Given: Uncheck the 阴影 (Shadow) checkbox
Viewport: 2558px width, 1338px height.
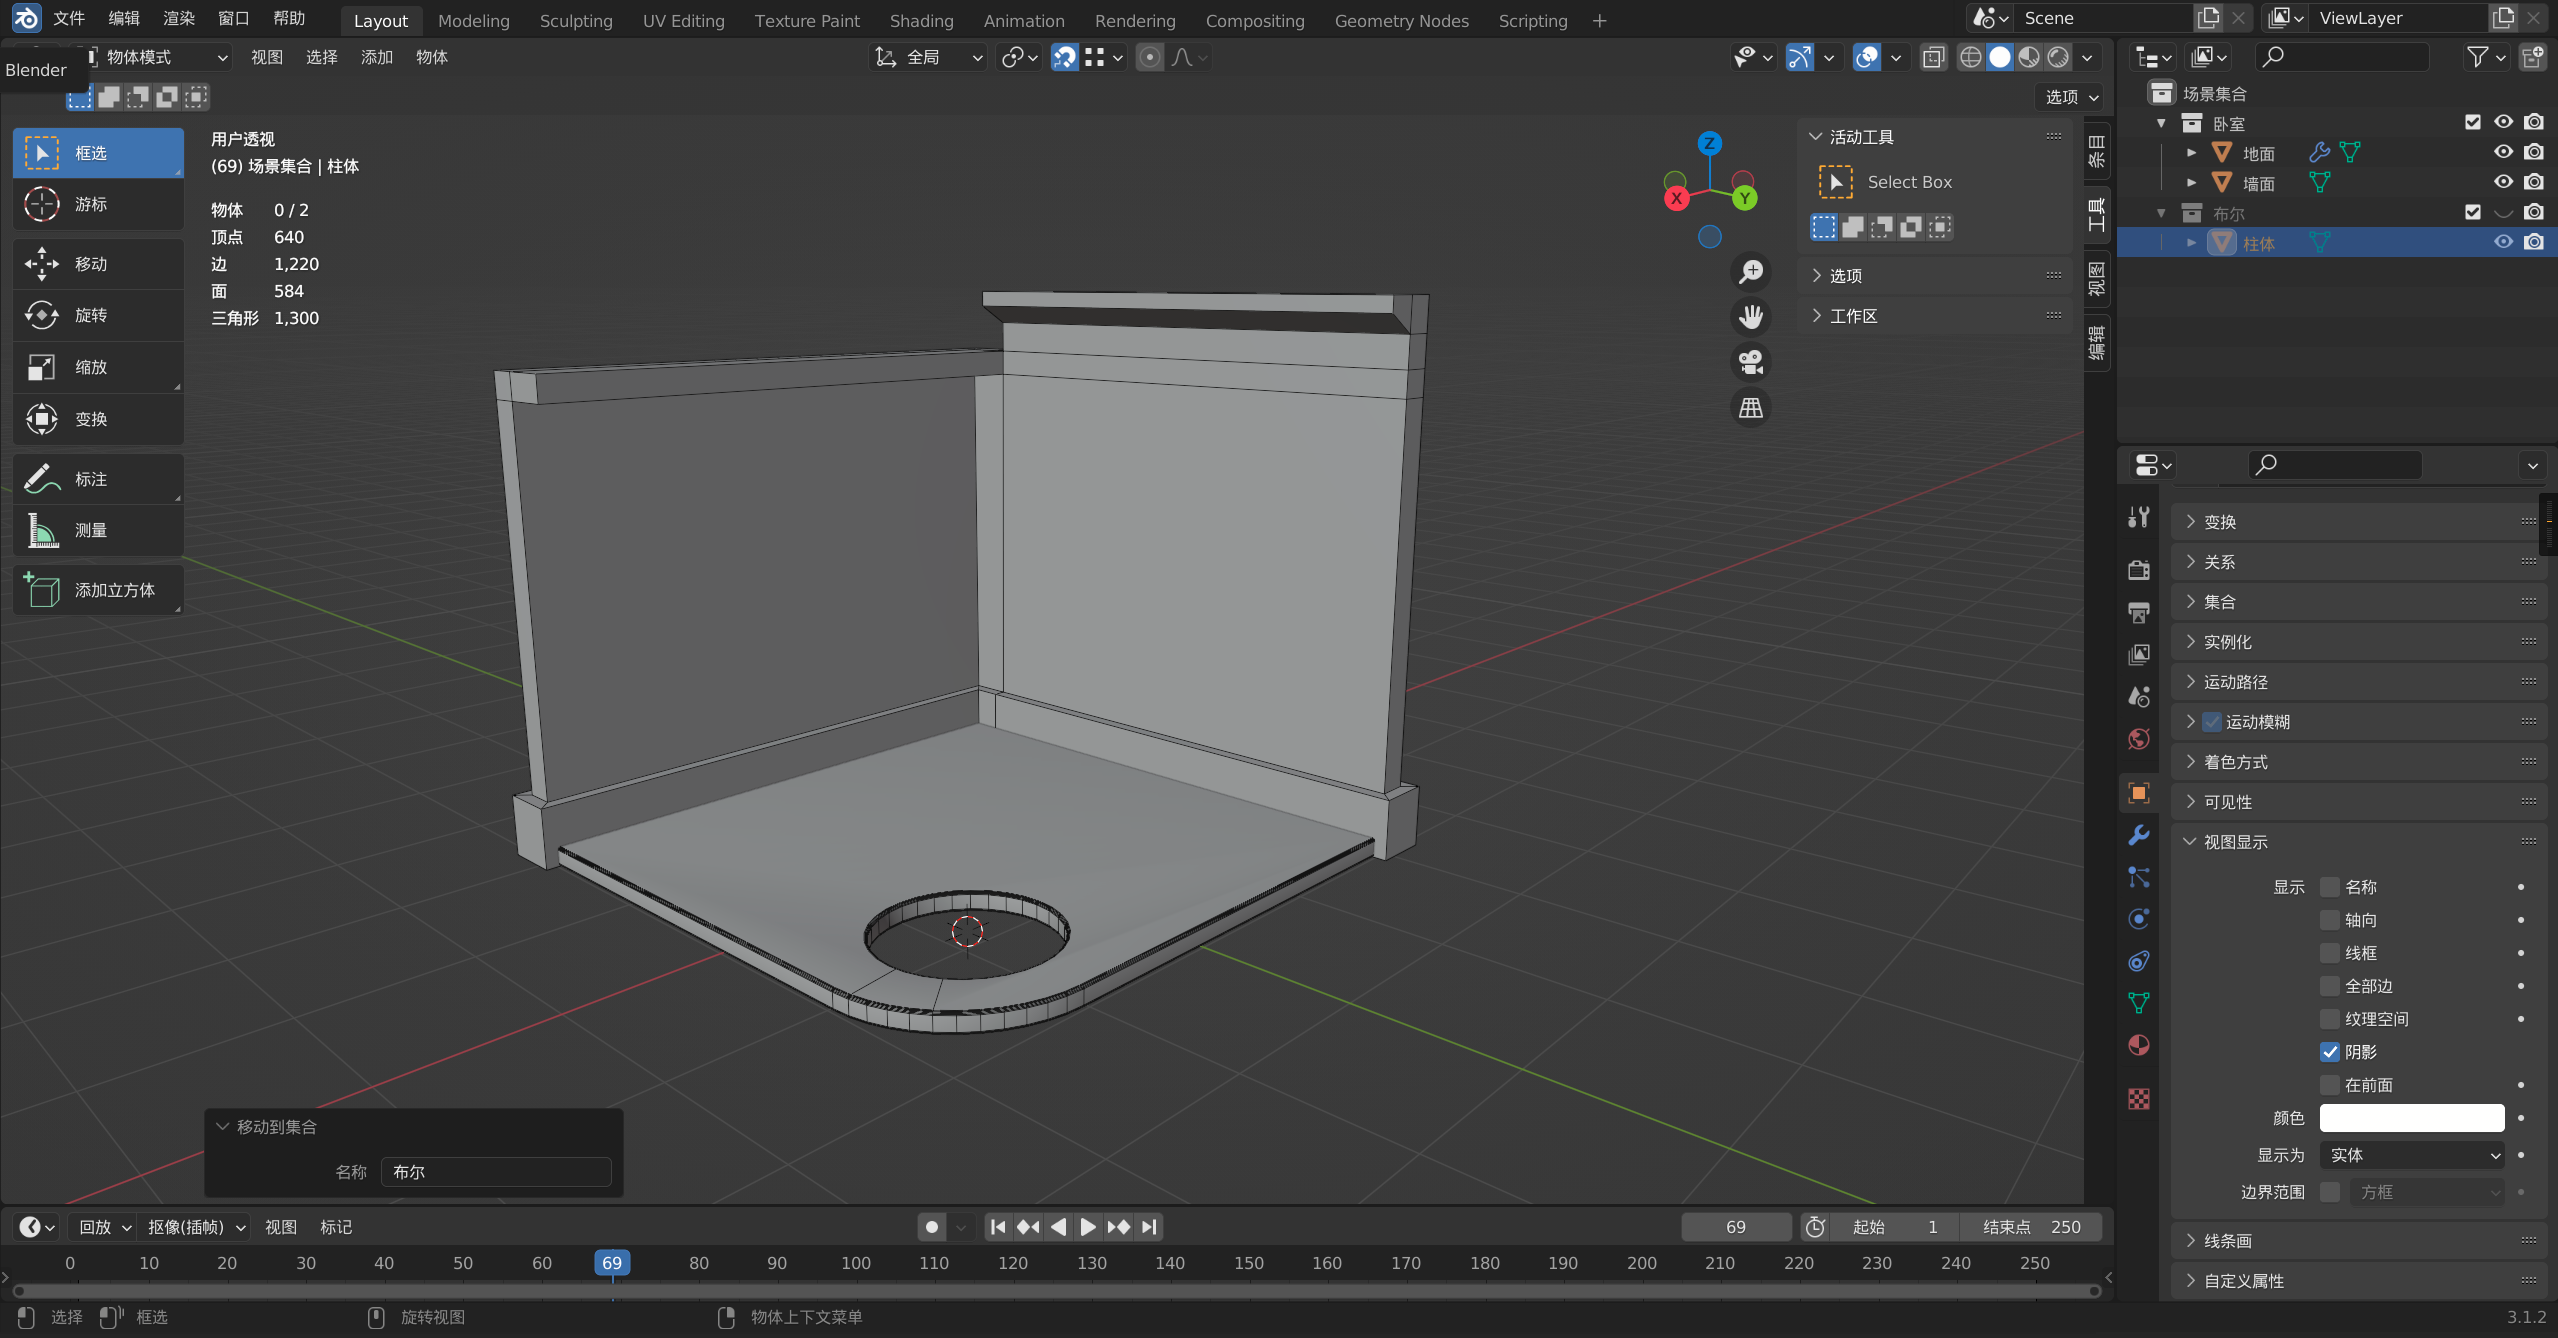Looking at the screenshot, I should tap(2330, 1052).
